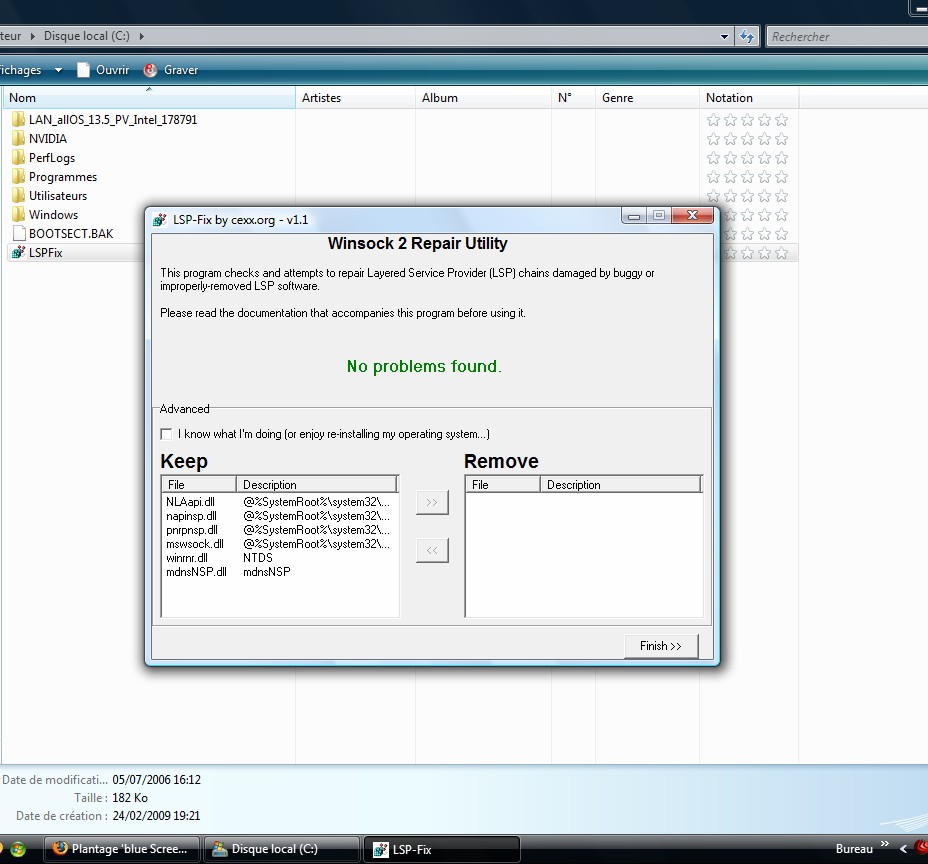This screenshot has width=928, height=864.
Task: Click the Graver toolbar button in Explorer
Action: (171, 70)
